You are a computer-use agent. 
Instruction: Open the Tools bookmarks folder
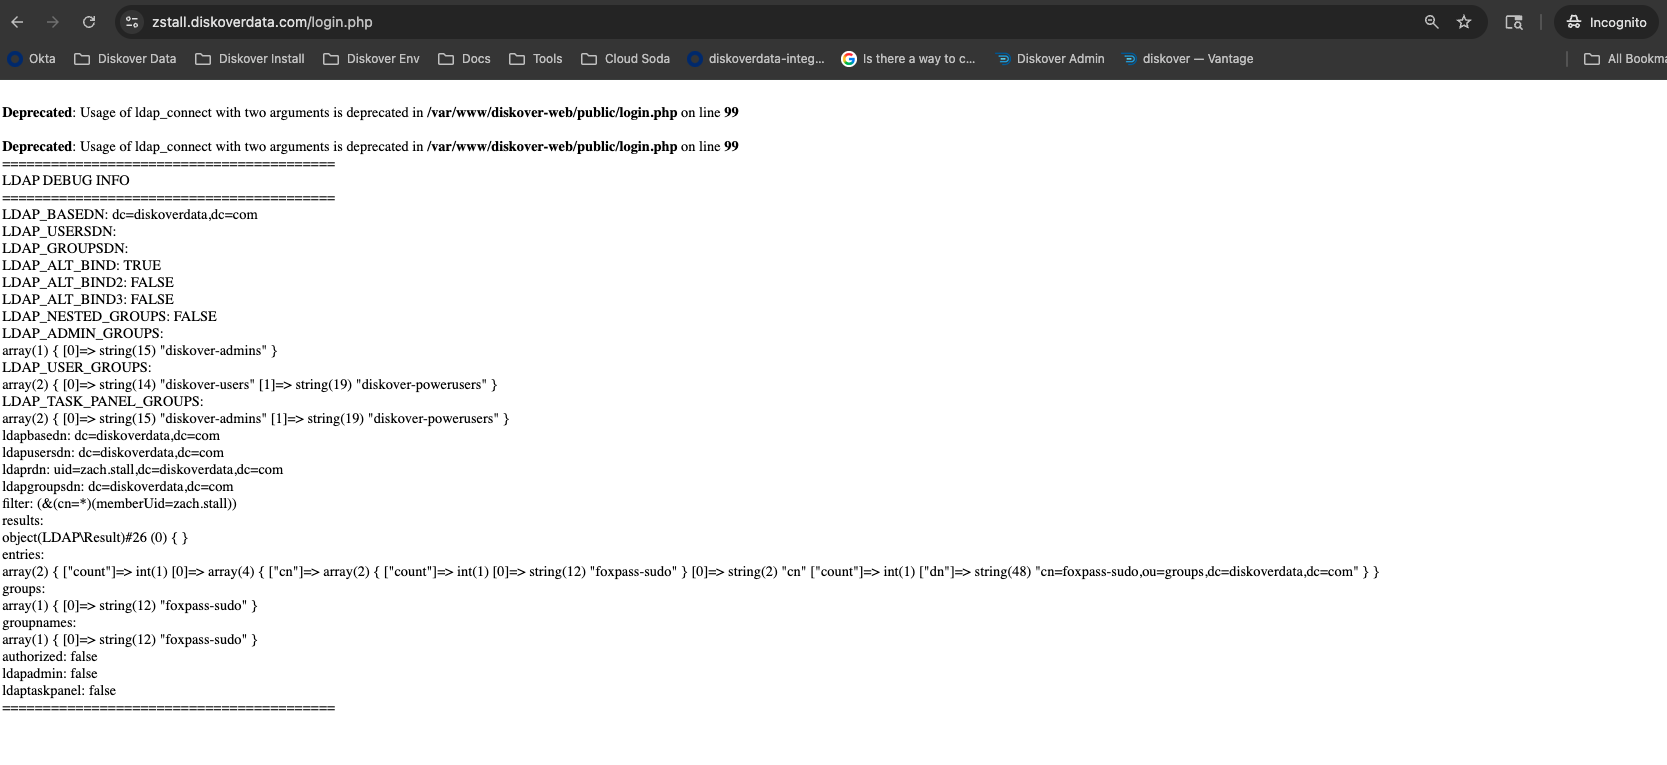535,59
